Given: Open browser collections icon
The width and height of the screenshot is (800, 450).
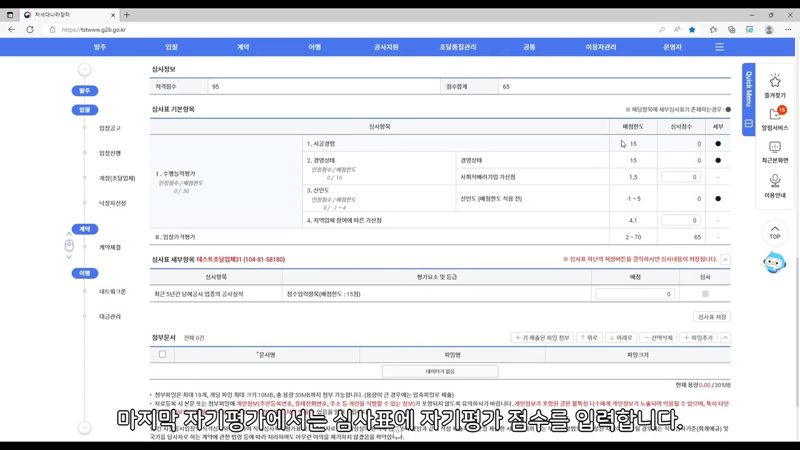Looking at the screenshot, I should coord(732,30).
